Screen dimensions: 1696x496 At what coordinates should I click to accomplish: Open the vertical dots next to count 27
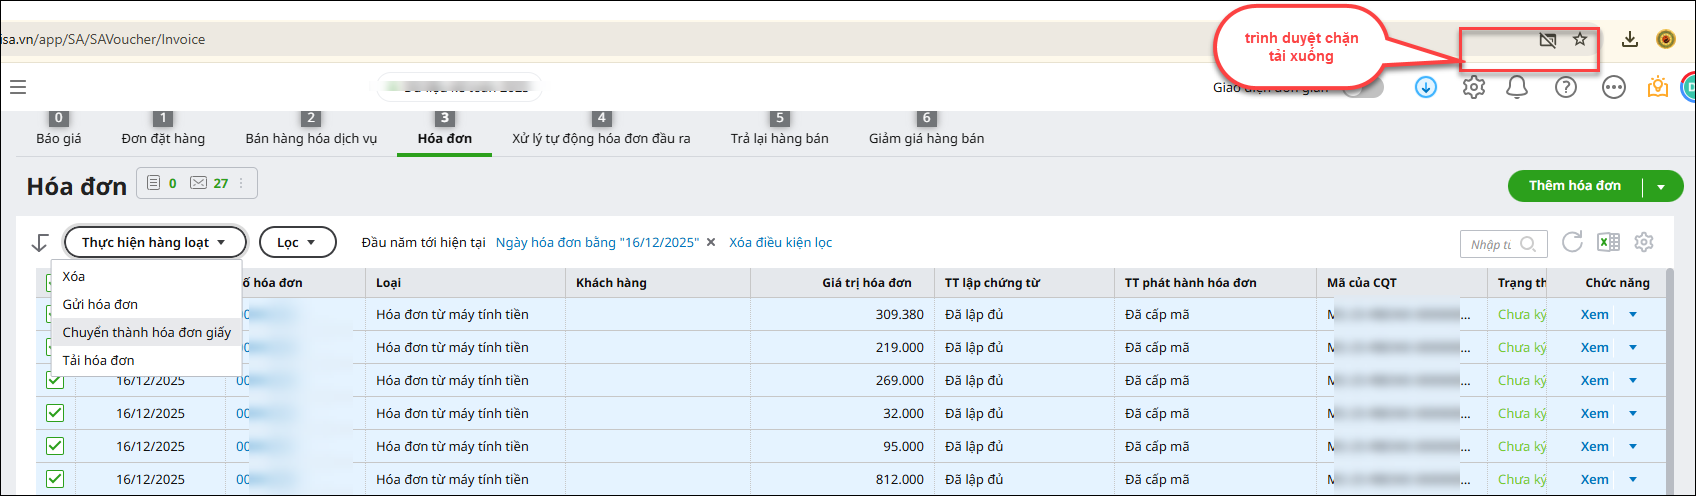[241, 183]
